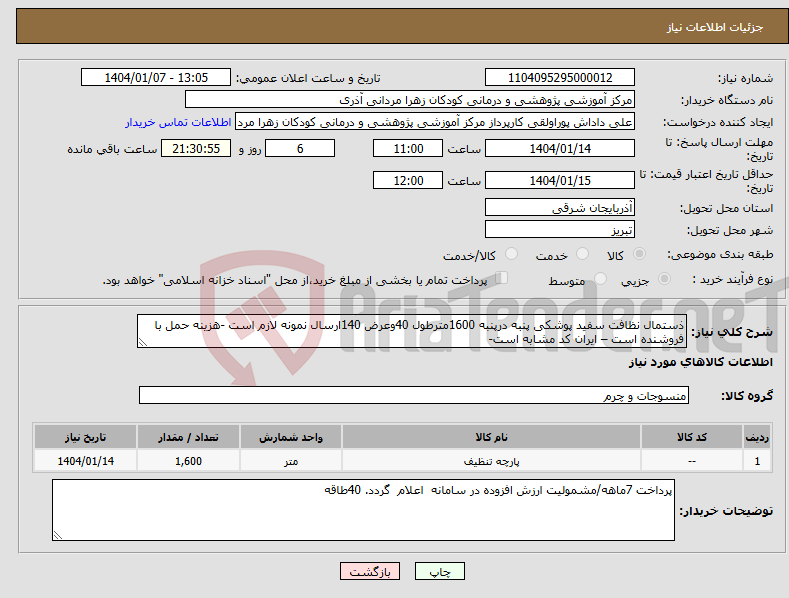Toggle the اسناد خزانه اسلامی payment checkbox
This screenshot has height=598, width=789.
point(502,277)
